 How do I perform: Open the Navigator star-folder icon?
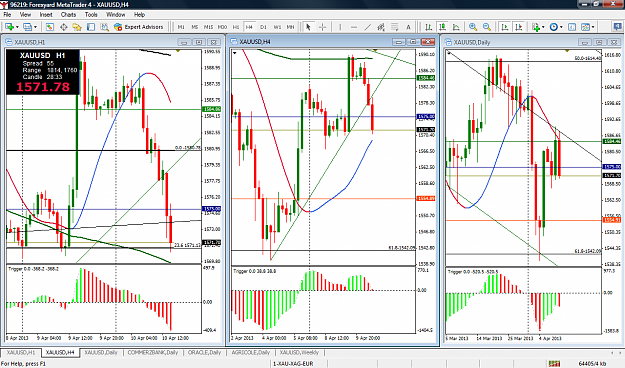click(x=77, y=27)
